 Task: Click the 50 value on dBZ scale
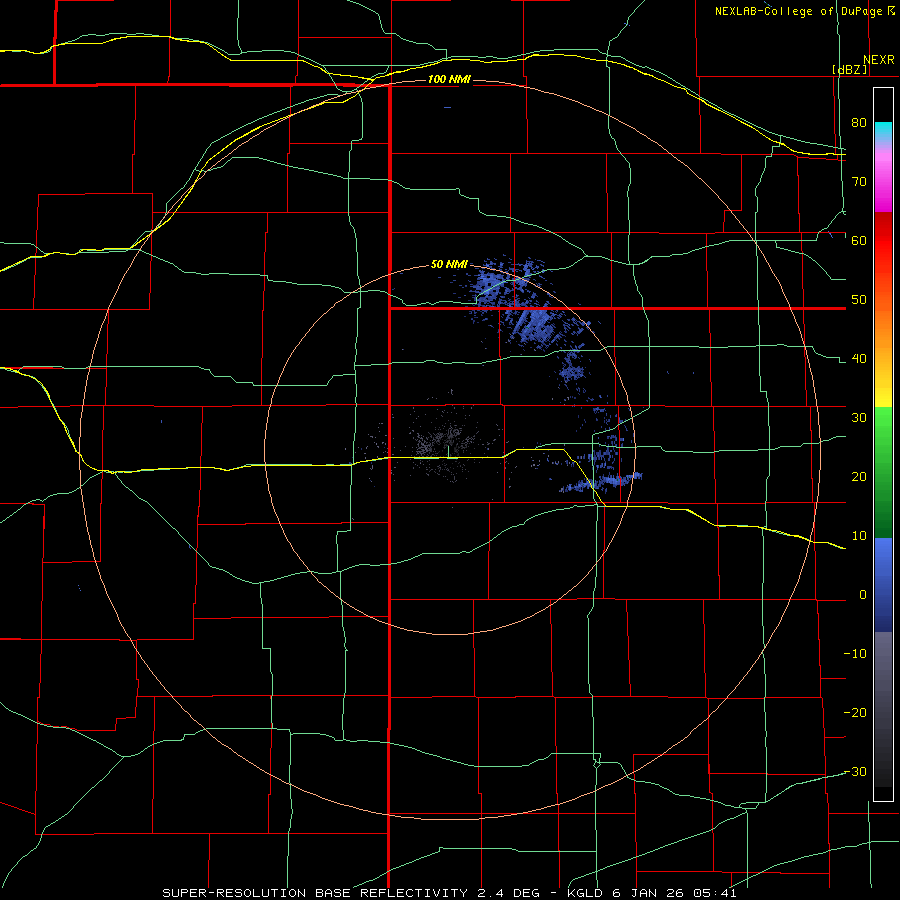click(x=859, y=300)
